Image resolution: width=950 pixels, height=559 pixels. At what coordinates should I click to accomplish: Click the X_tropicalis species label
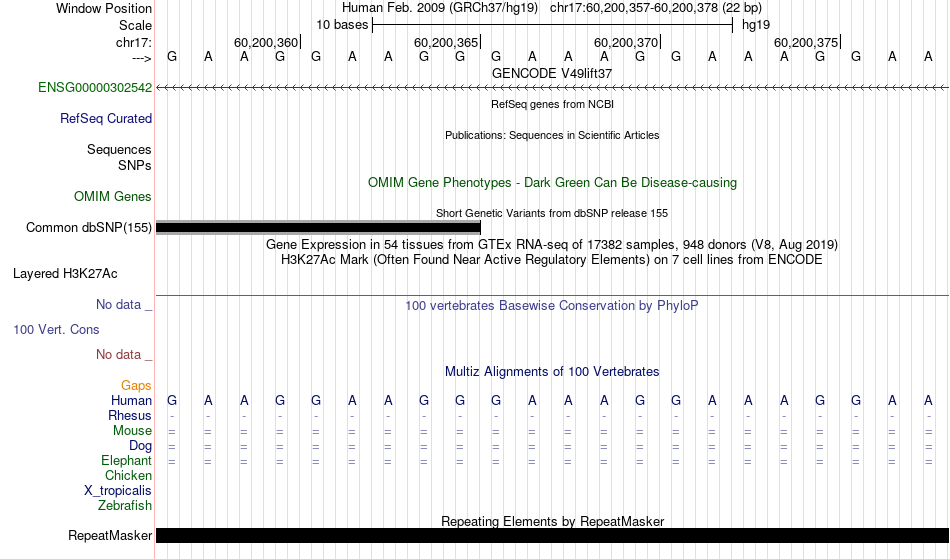point(118,491)
